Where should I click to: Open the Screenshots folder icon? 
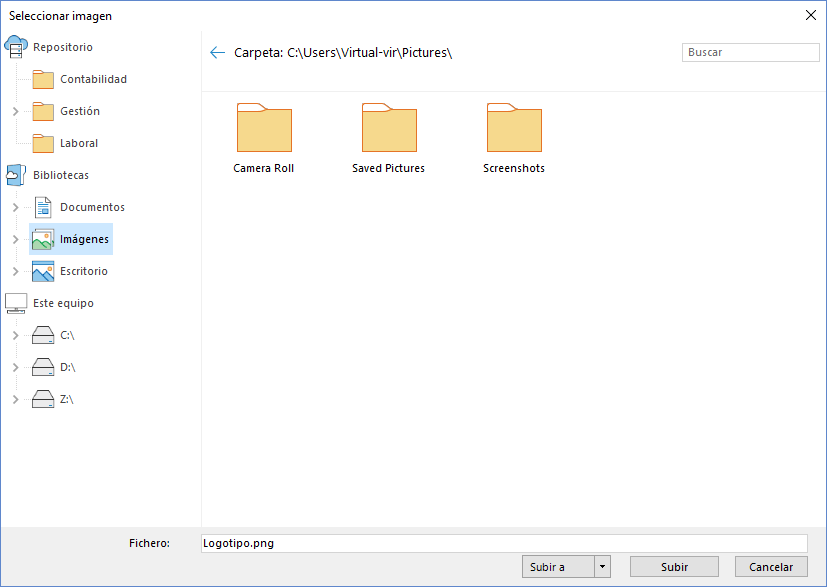pyautogui.click(x=514, y=128)
